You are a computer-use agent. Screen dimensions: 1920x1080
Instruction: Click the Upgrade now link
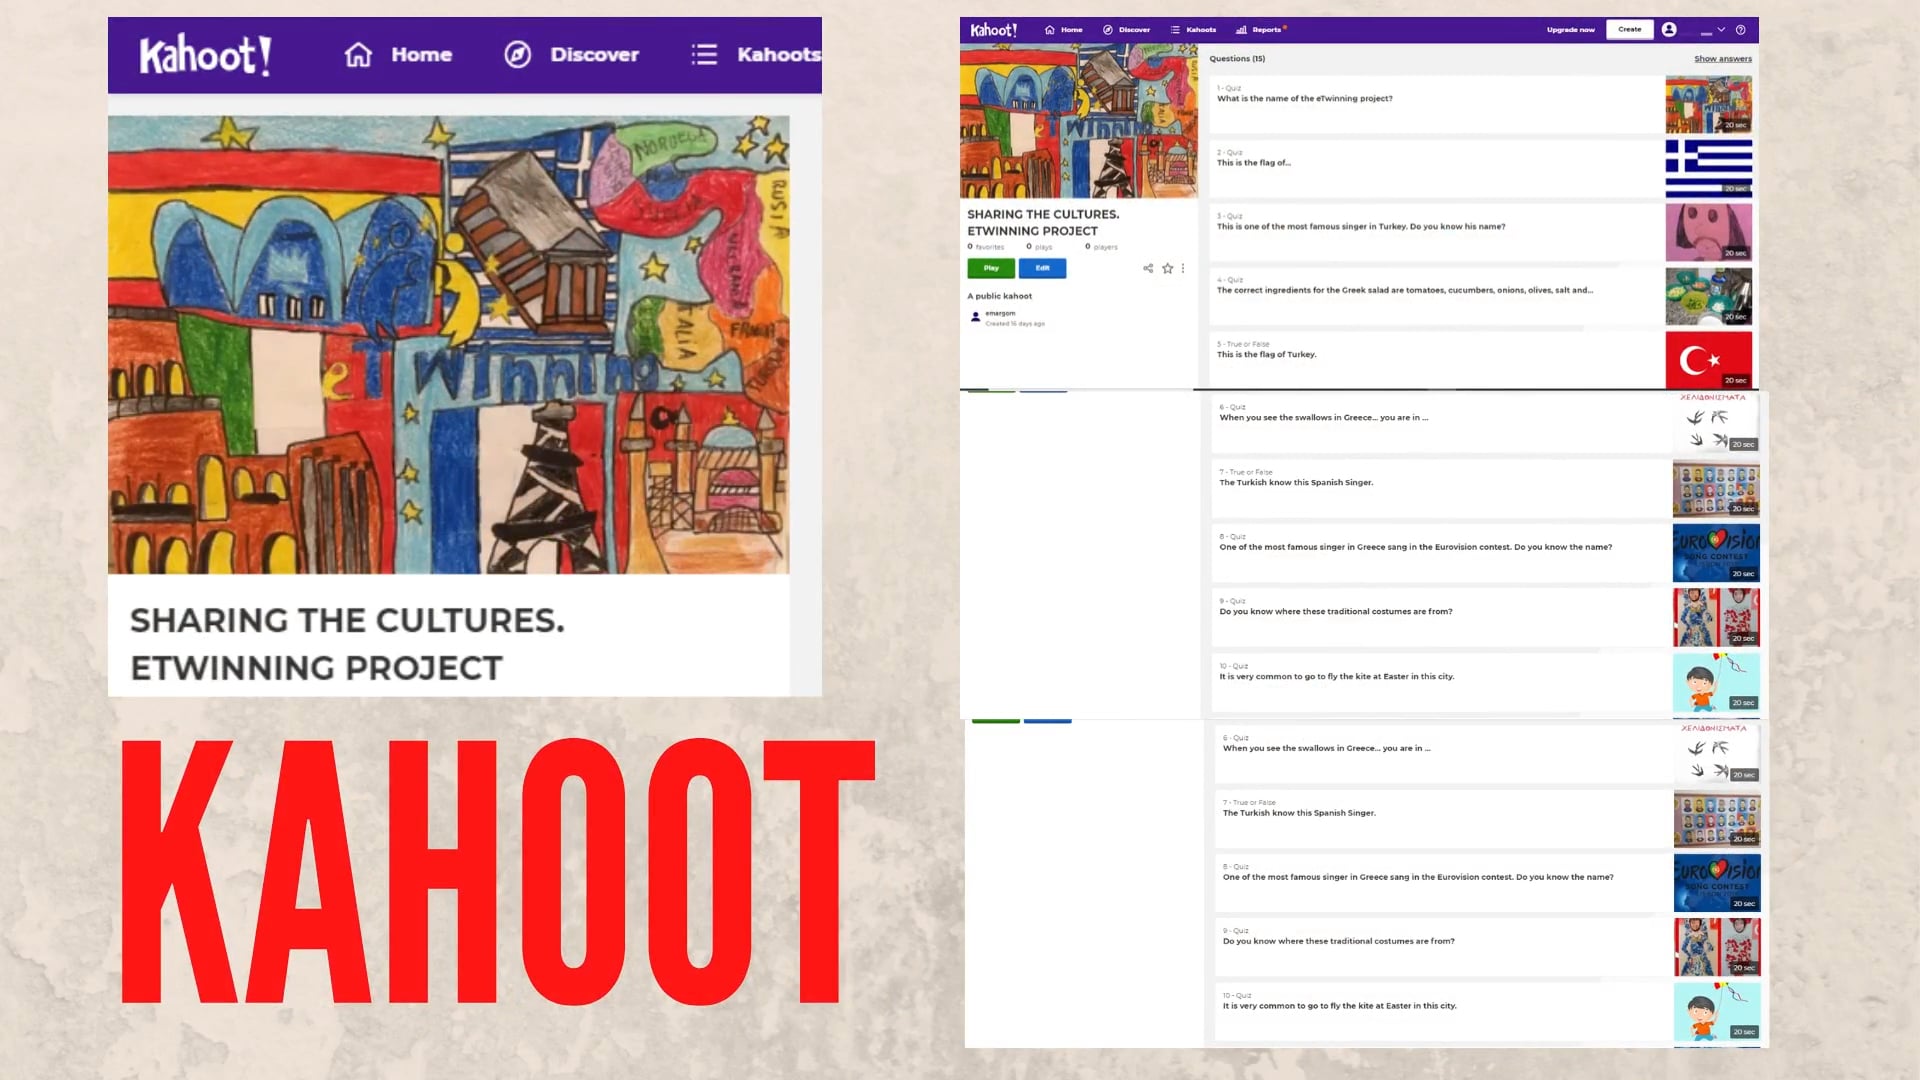click(x=1570, y=30)
